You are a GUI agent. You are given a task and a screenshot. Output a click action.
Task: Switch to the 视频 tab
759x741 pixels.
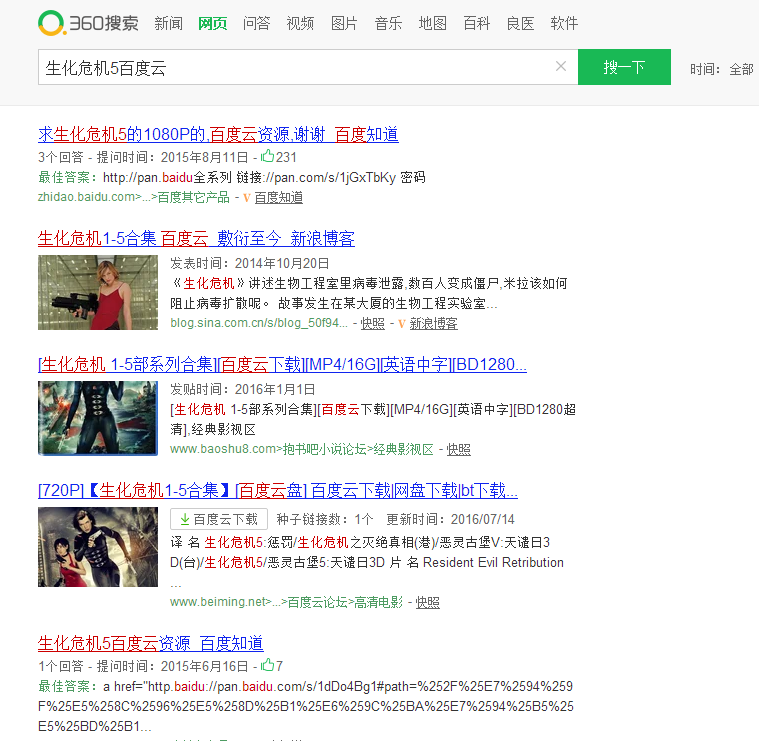[x=300, y=23]
